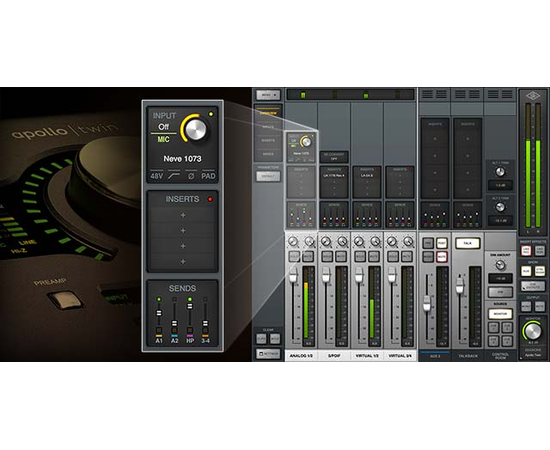Click first insert slot of AUX 2

pyautogui.click(x=435, y=139)
